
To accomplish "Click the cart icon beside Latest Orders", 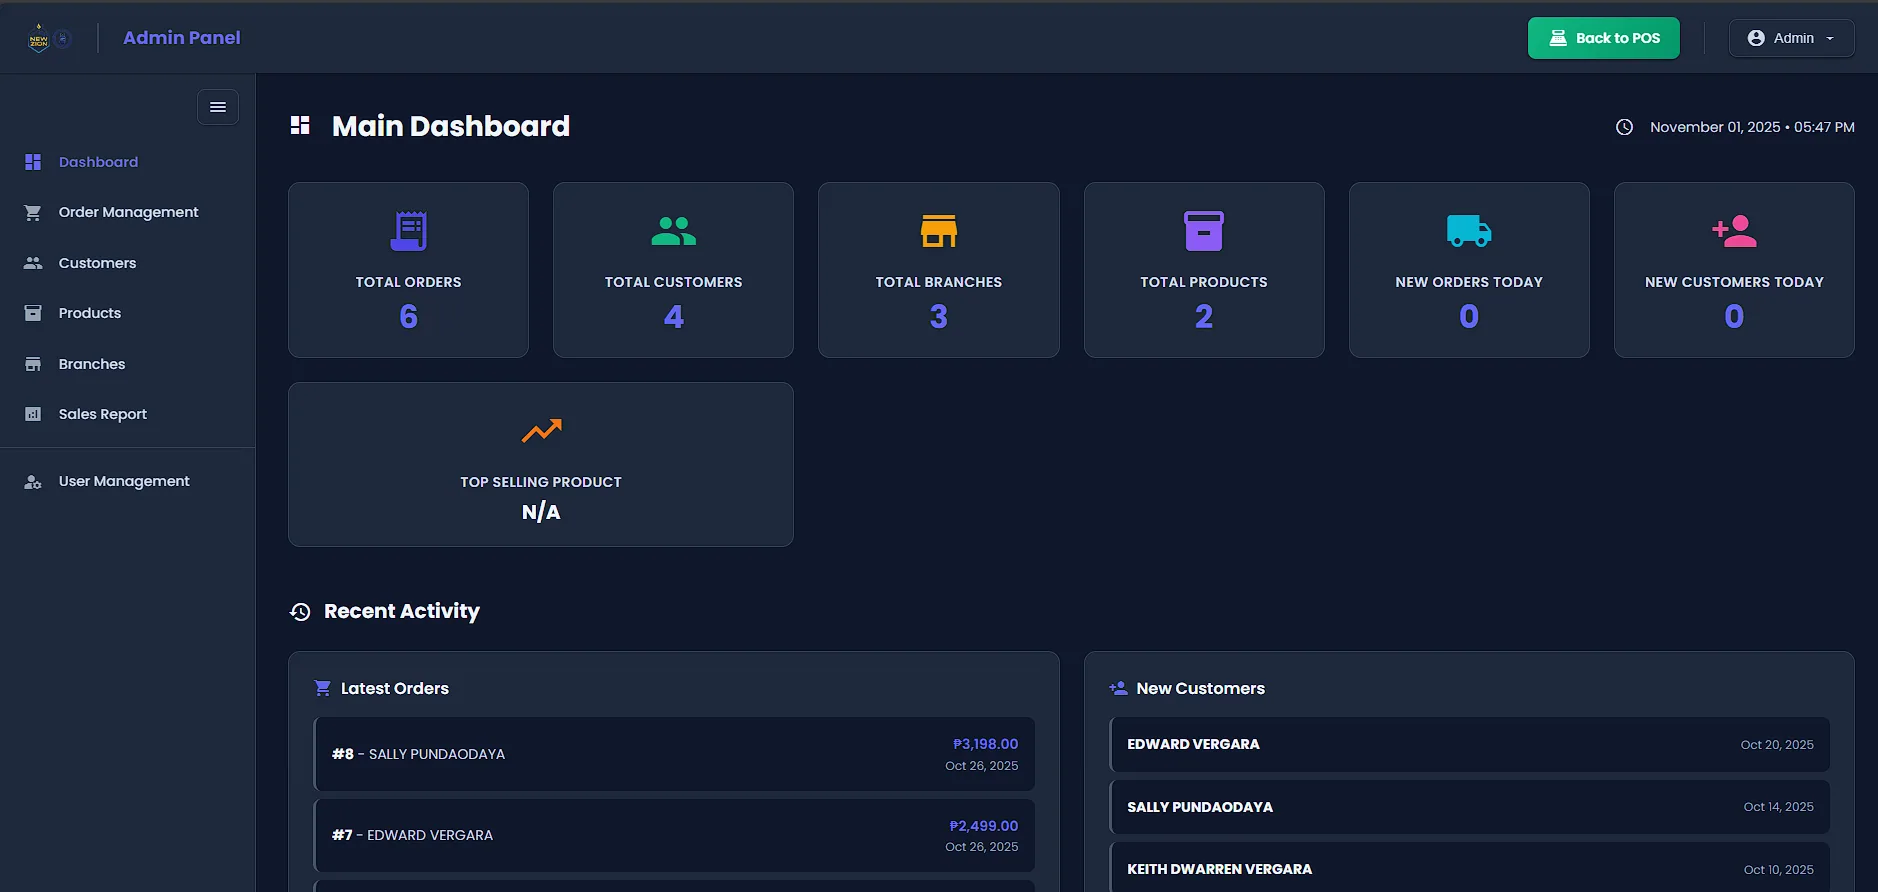I will pos(322,688).
